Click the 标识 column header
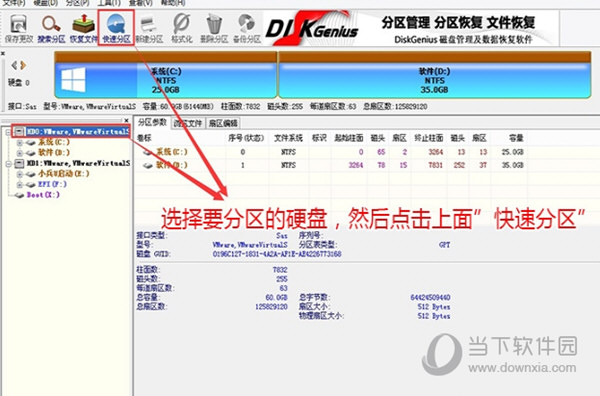This screenshot has height=396, width=600. coord(319,138)
